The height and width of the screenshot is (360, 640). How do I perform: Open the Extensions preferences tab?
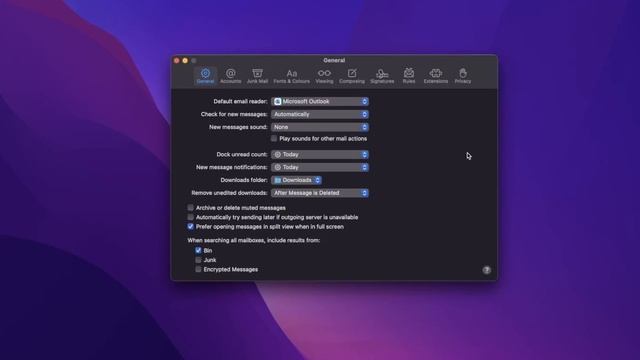pyautogui.click(x=436, y=76)
